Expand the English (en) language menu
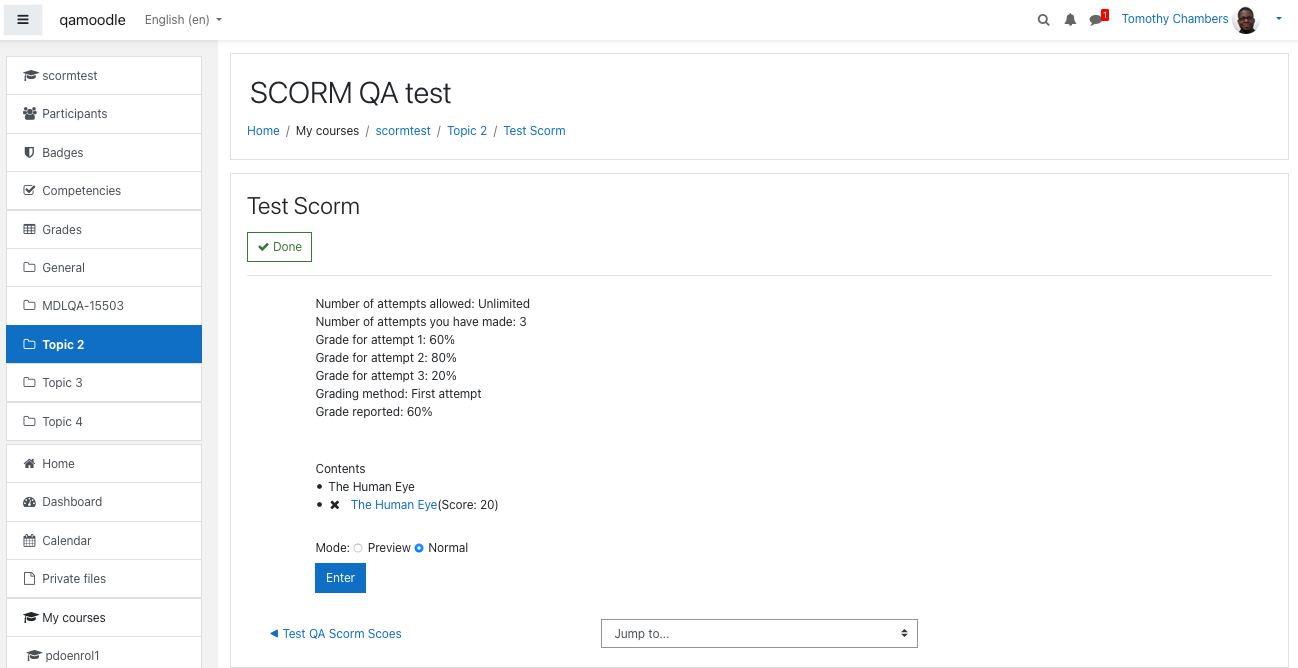 (x=184, y=20)
